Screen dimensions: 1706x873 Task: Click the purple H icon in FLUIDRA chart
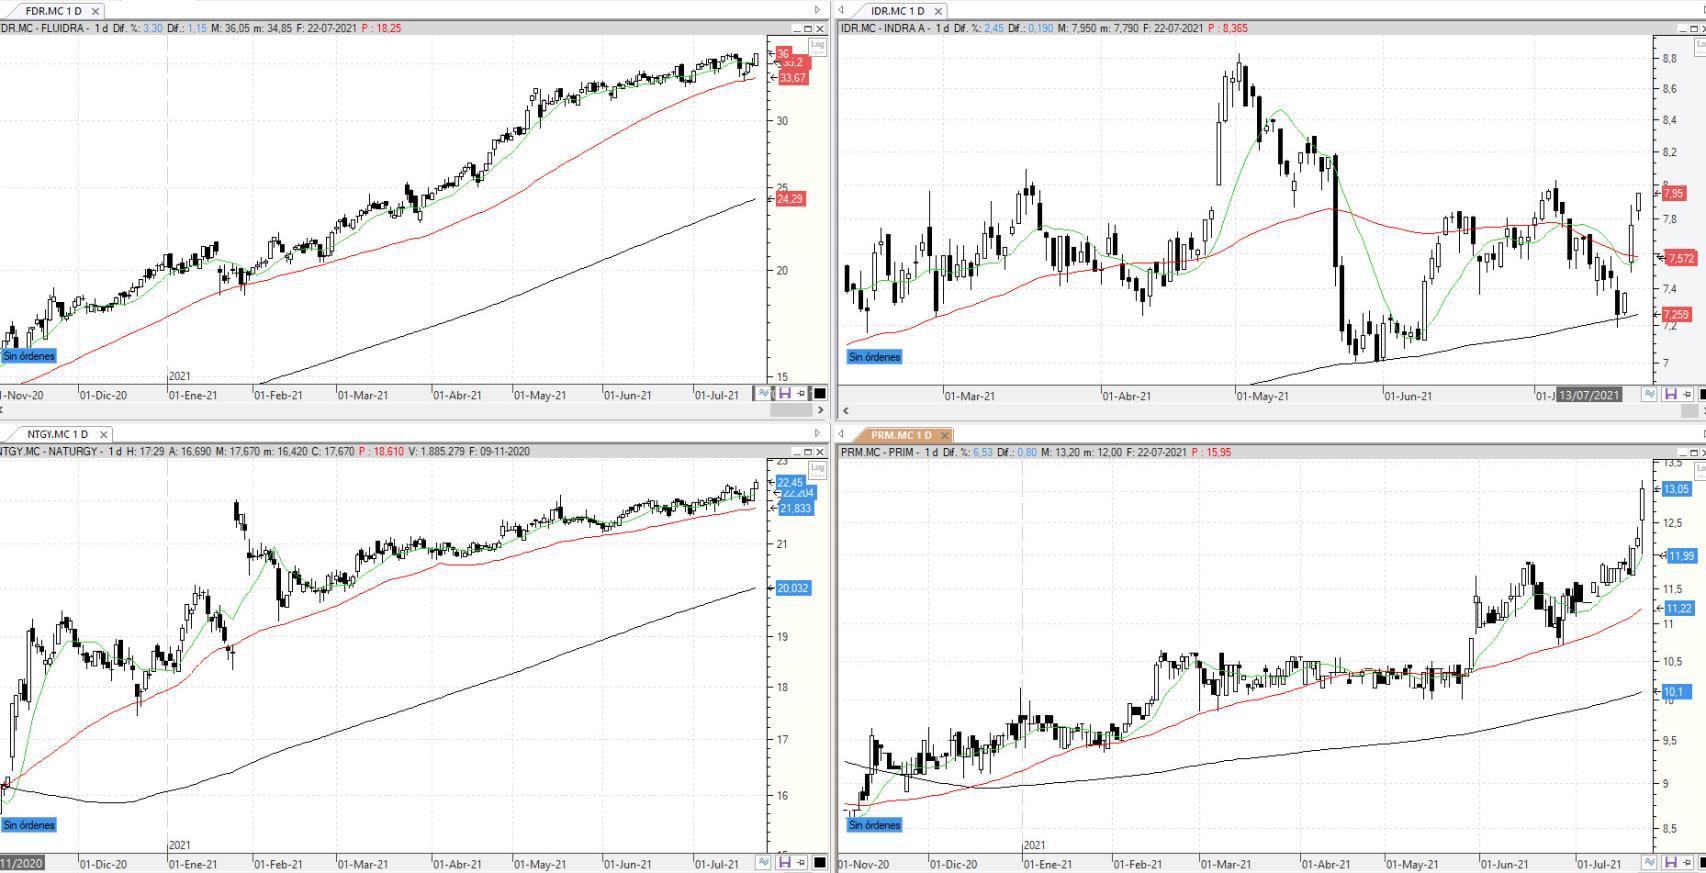pos(784,394)
